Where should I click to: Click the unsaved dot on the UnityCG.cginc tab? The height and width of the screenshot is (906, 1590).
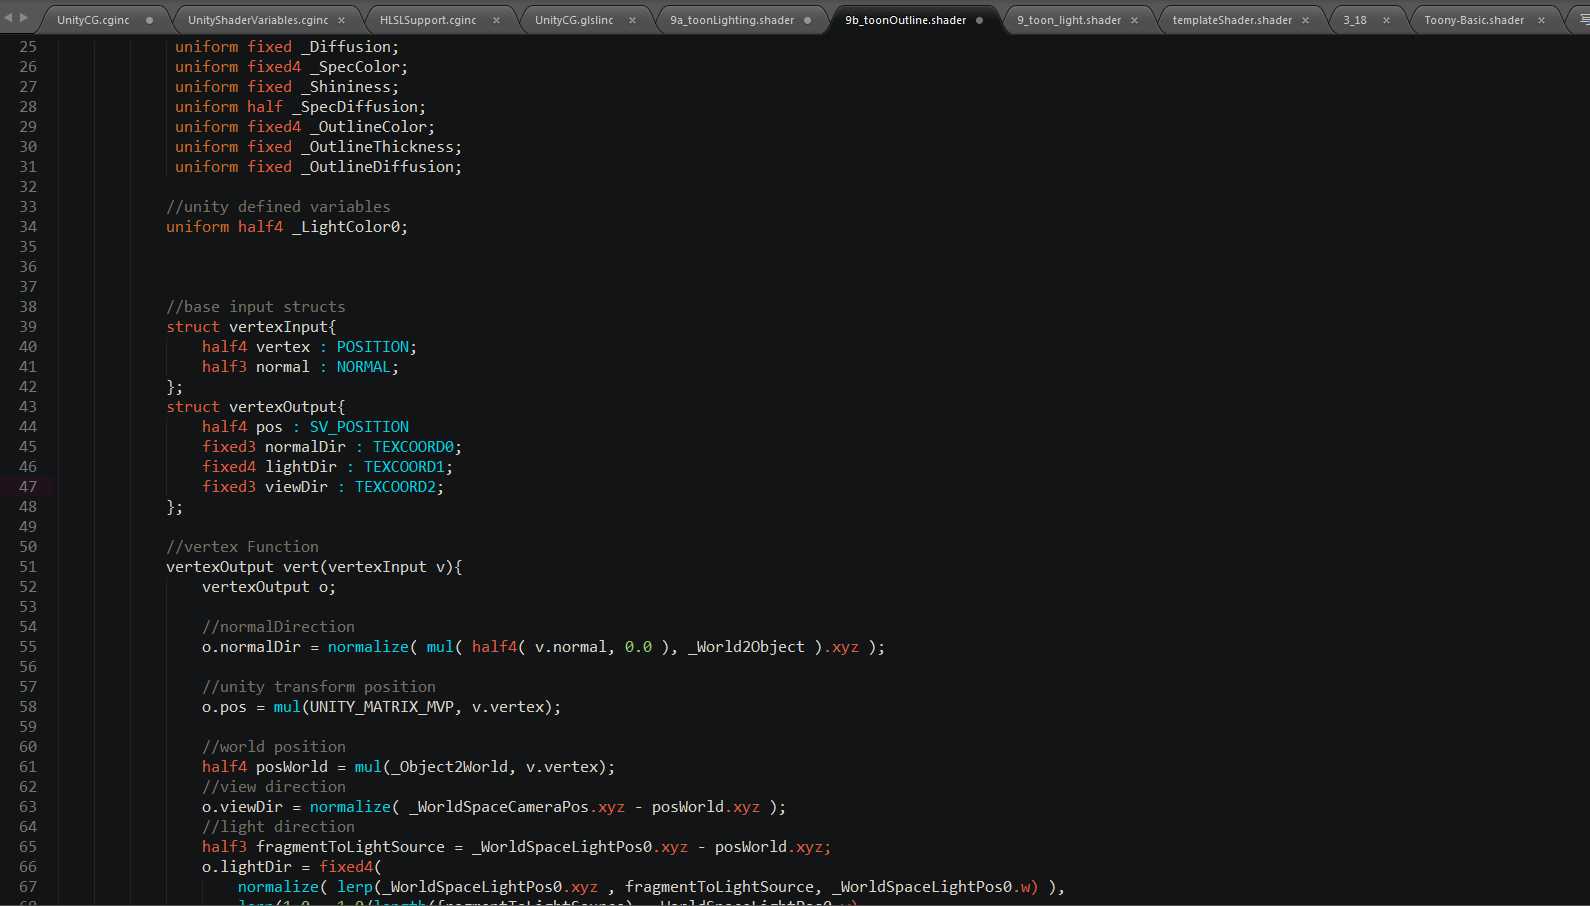(149, 20)
